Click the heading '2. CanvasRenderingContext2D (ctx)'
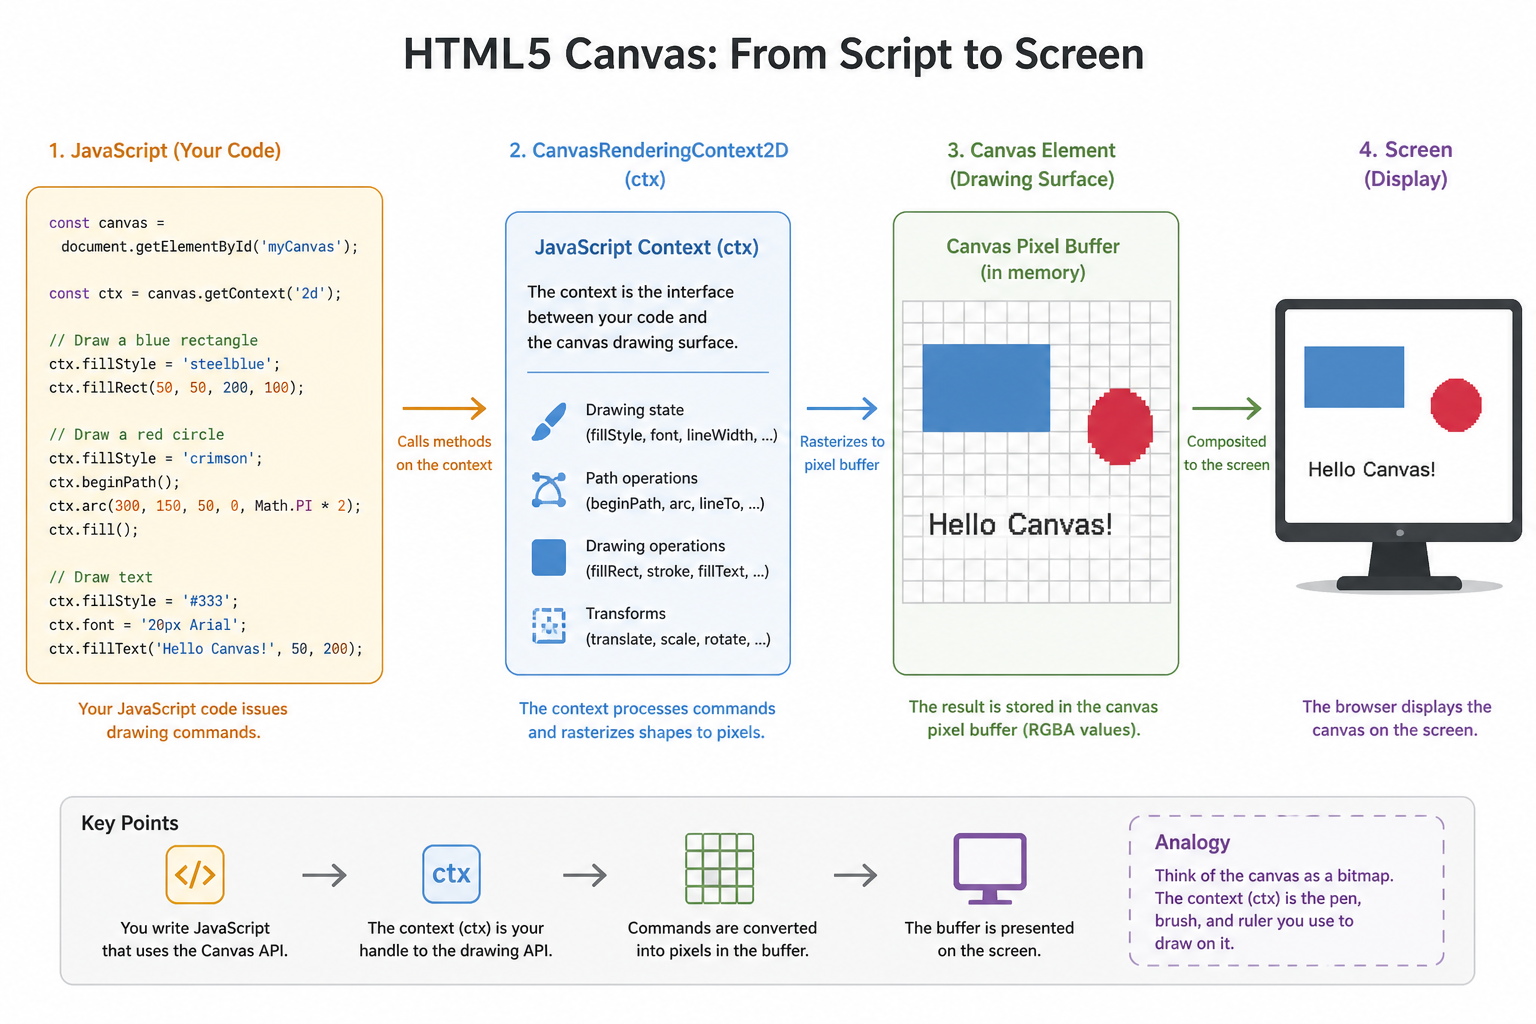 click(x=648, y=165)
